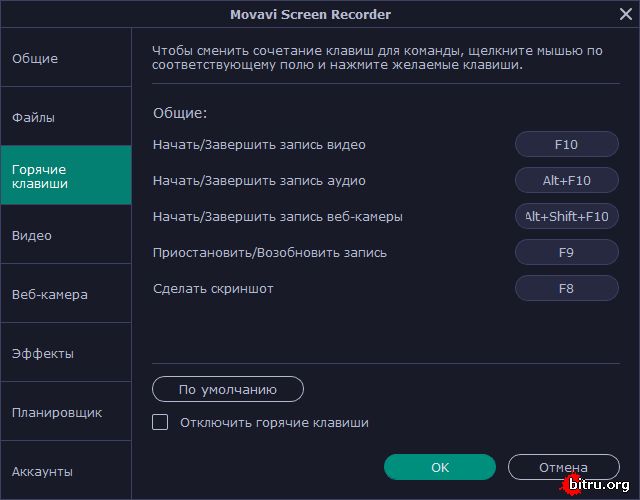The width and height of the screenshot is (640, 500).
Task: Click the Сделать скриншот label
Action: pos(213,289)
